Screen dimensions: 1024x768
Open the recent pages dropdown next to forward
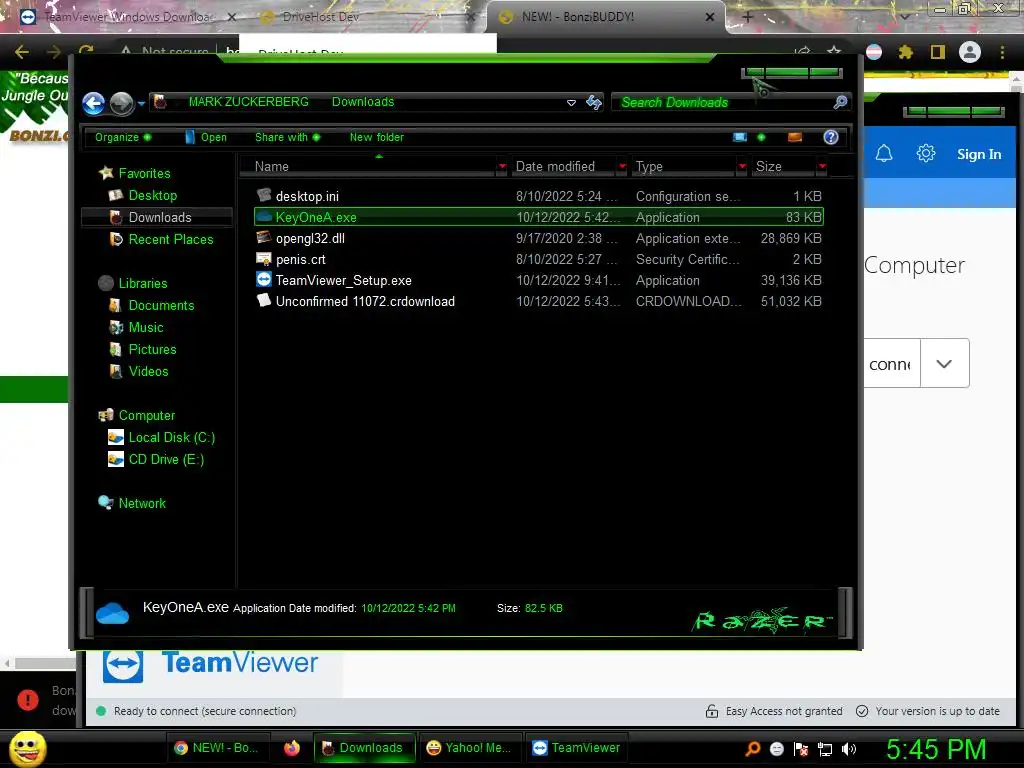[141, 103]
